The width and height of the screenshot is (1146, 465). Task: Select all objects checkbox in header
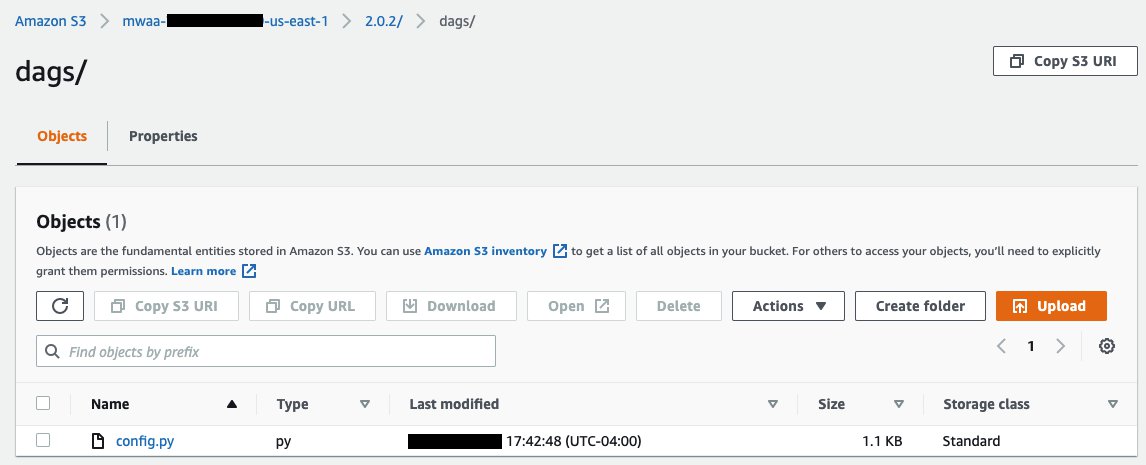pyautogui.click(x=43, y=403)
